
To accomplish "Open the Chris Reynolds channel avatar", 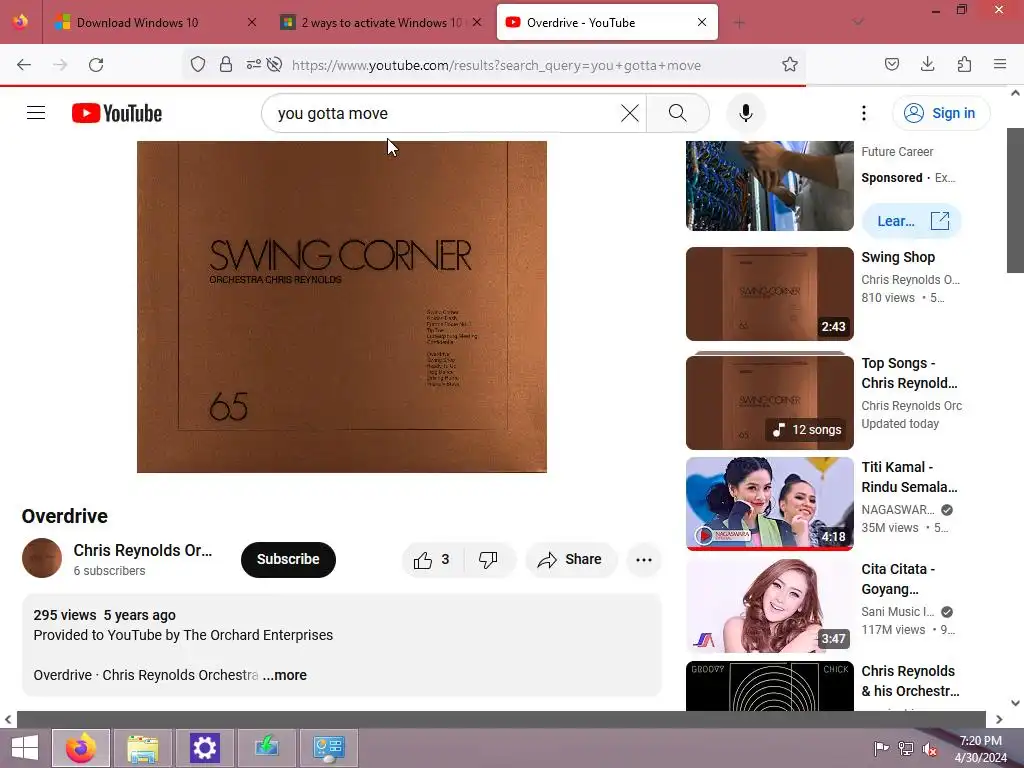I will tap(42, 558).
